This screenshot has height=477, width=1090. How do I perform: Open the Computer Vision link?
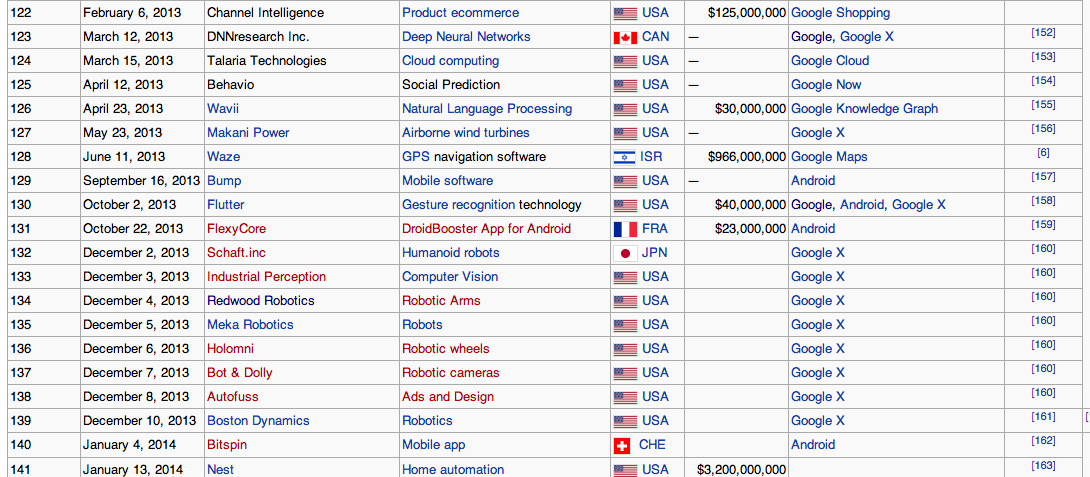click(x=450, y=277)
